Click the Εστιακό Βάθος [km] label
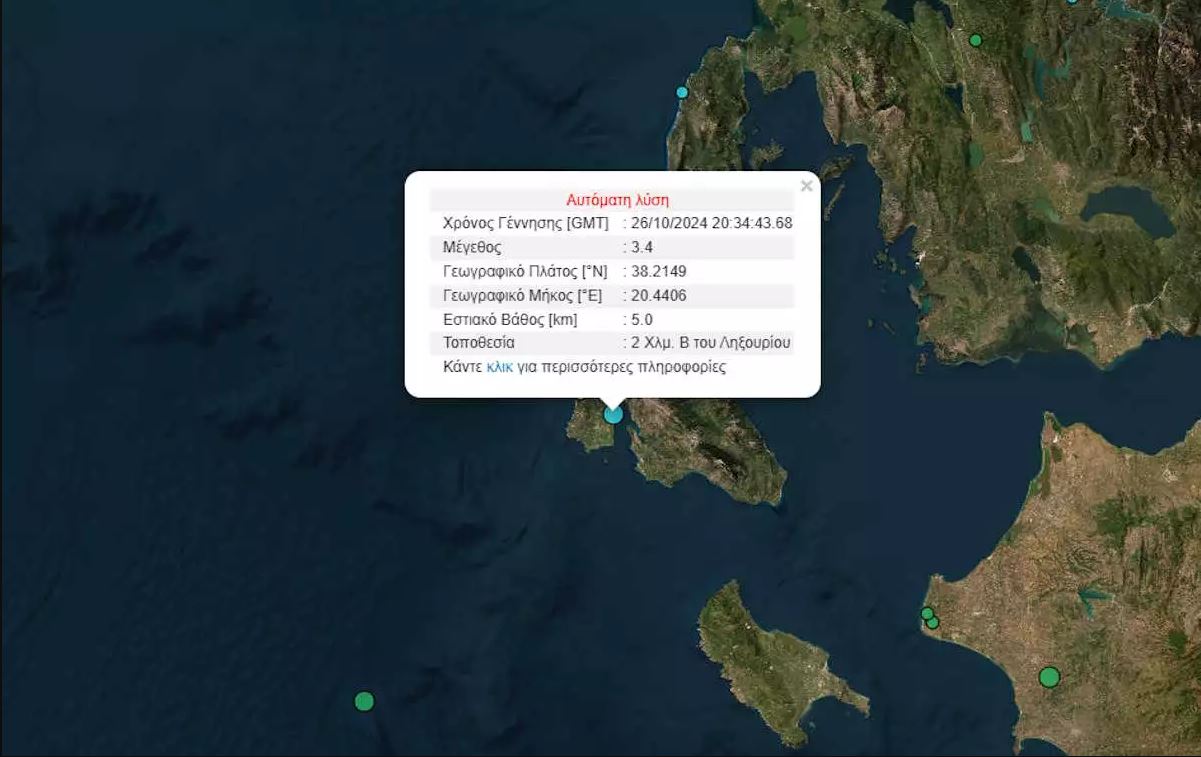Image resolution: width=1201 pixels, height=757 pixels. [510, 319]
